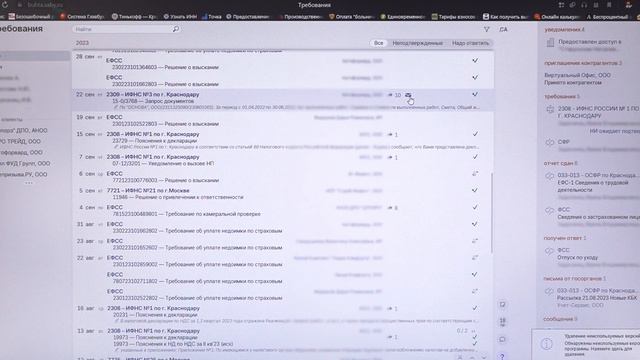Open the "СА" button next to the filter
640x360 pixels.
point(503,29)
